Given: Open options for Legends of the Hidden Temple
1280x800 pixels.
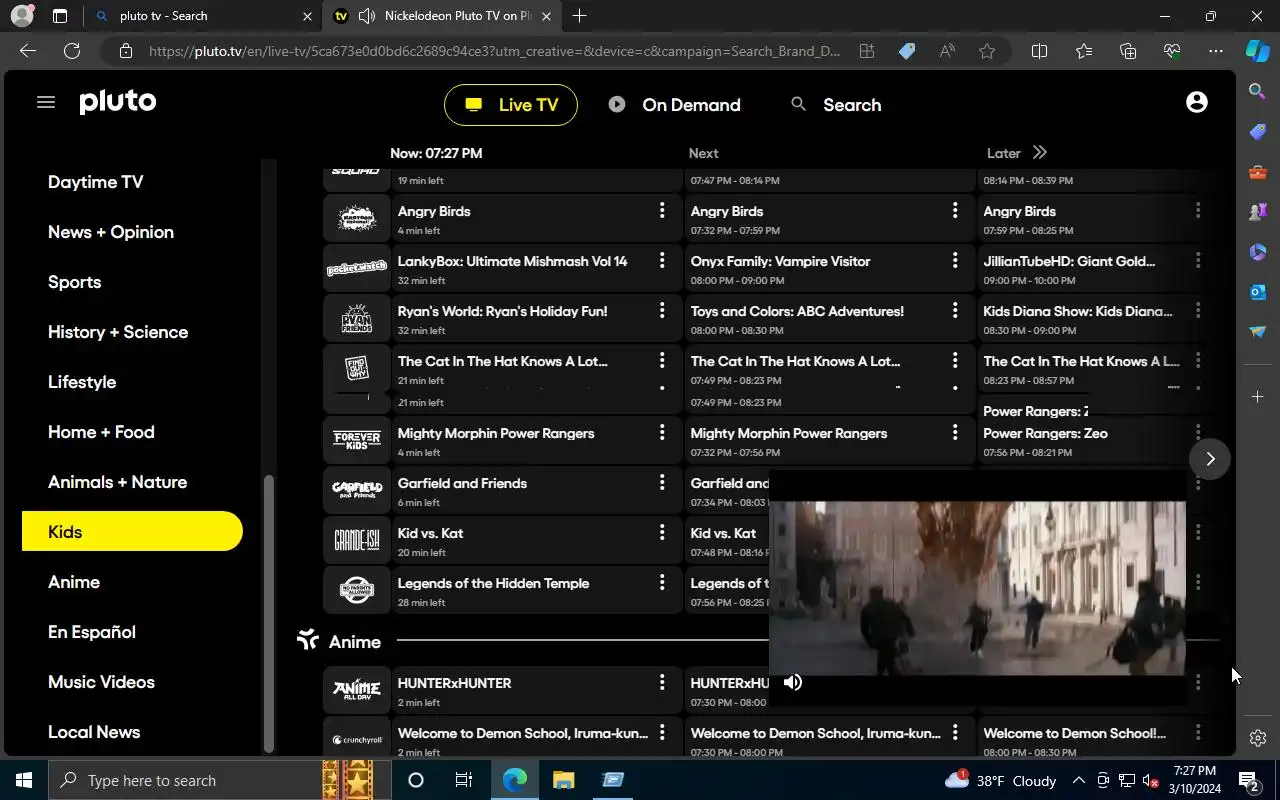Looking at the screenshot, I should point(661,582).
